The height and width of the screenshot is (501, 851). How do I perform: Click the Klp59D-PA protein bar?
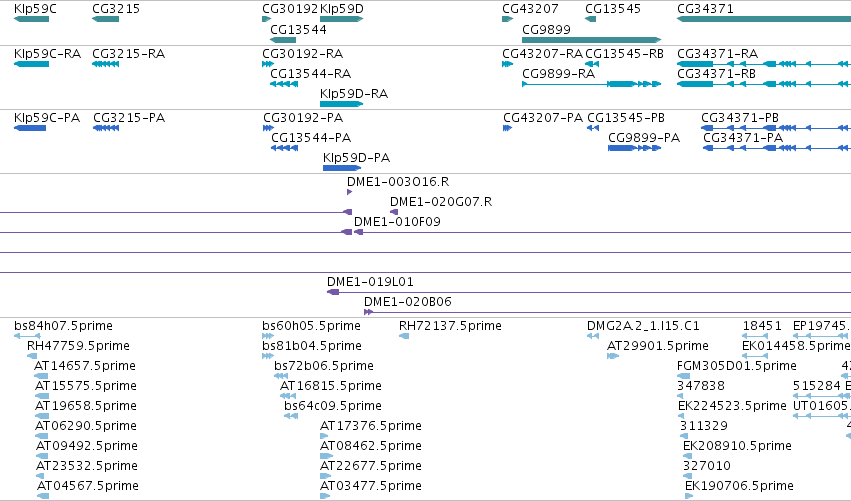point(342,168)
